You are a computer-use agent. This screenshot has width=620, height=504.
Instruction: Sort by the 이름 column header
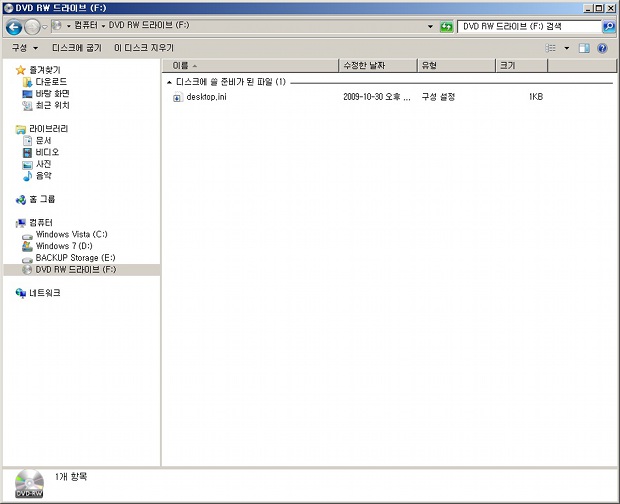pyautogui.click(x=251, y=66)
